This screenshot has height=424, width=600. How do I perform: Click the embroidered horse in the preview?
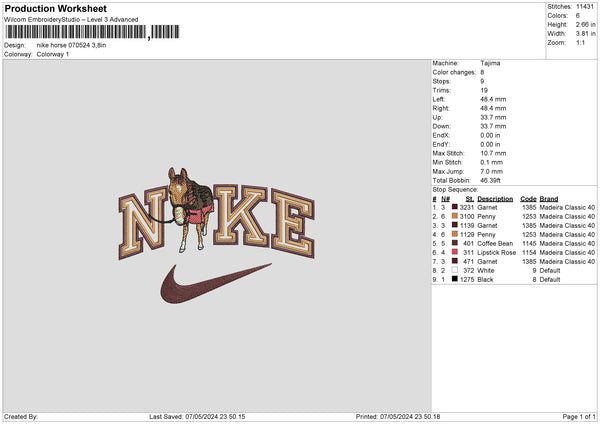click(x=191, y=210)
